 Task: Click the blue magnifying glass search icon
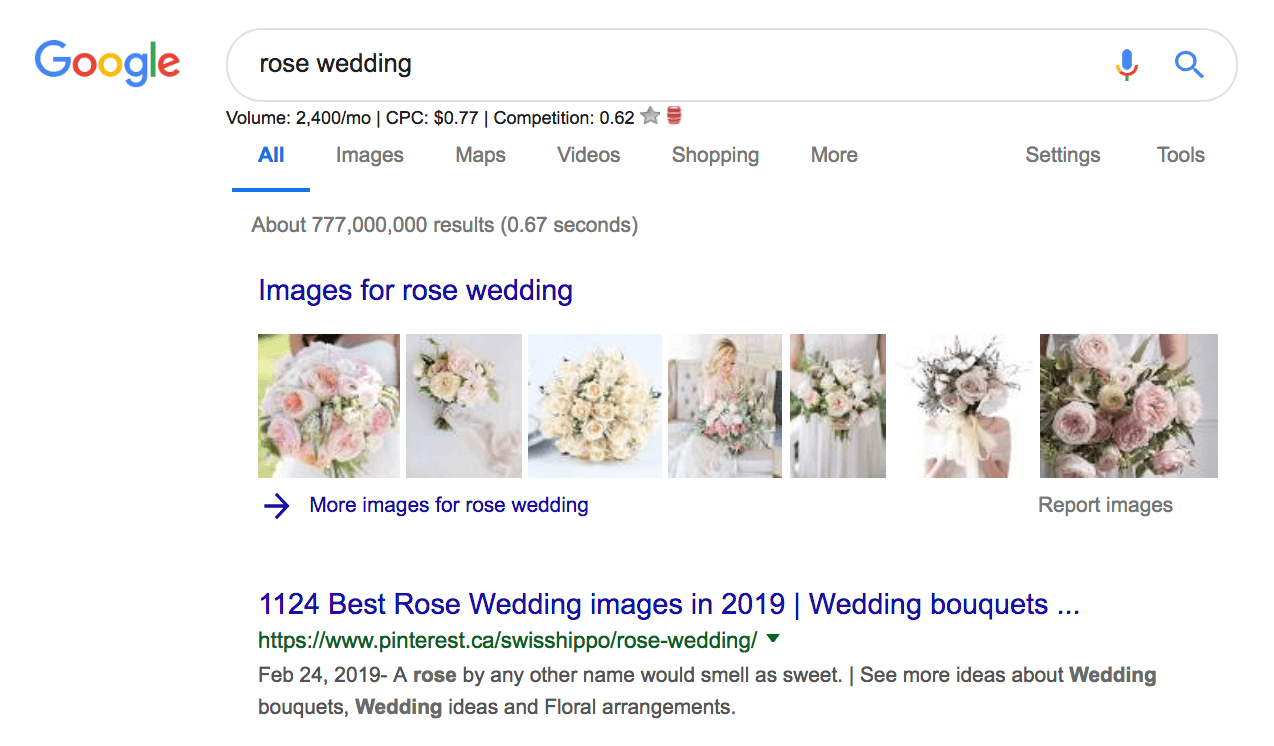pyautogui.click(x=1188, y=65)
